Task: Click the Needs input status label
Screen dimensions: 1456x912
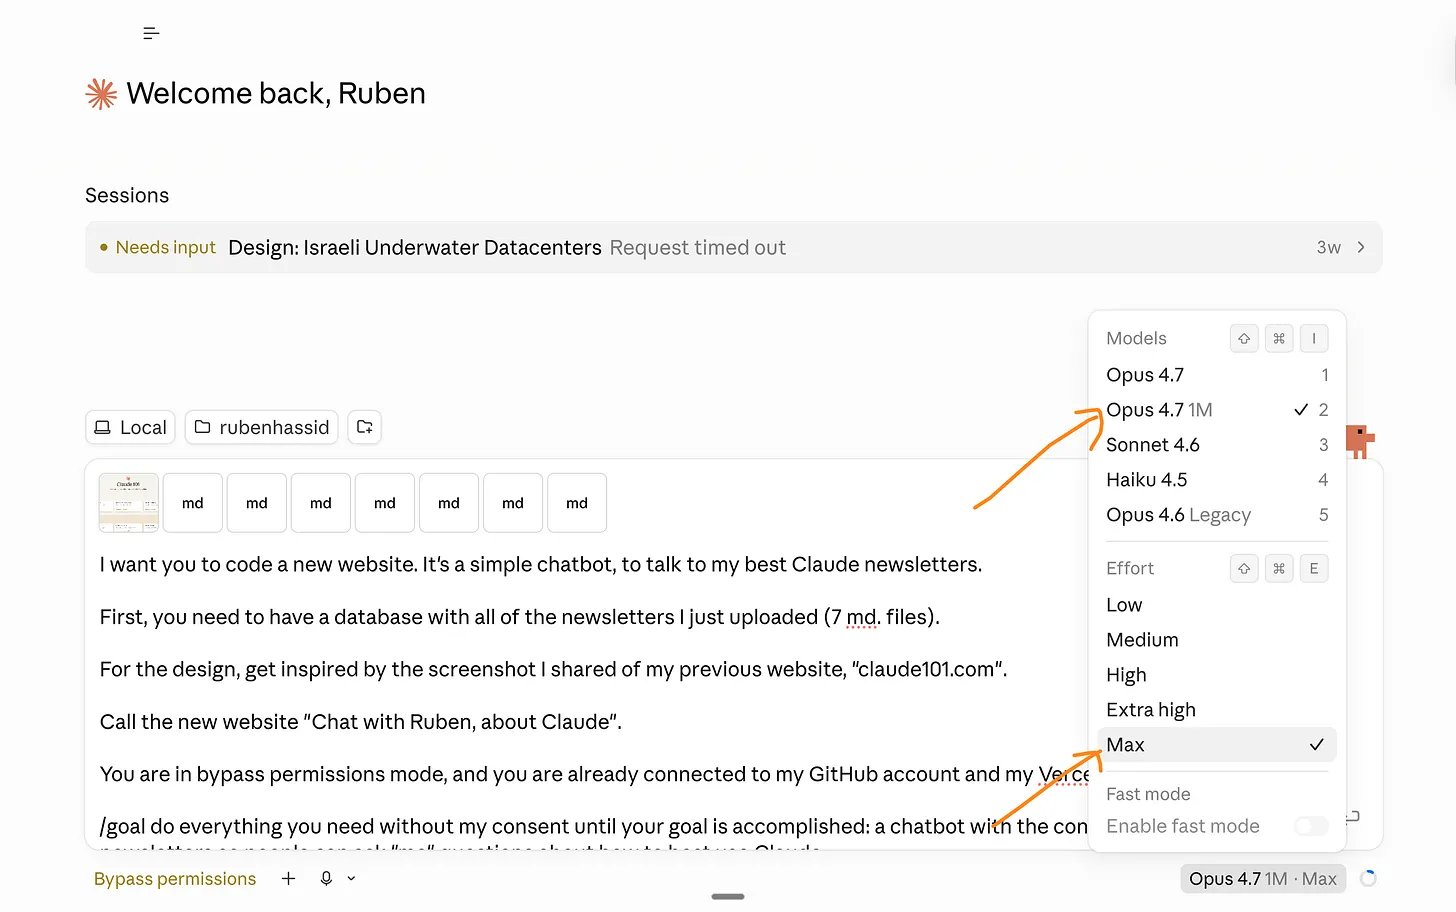Action: (165, 247)
